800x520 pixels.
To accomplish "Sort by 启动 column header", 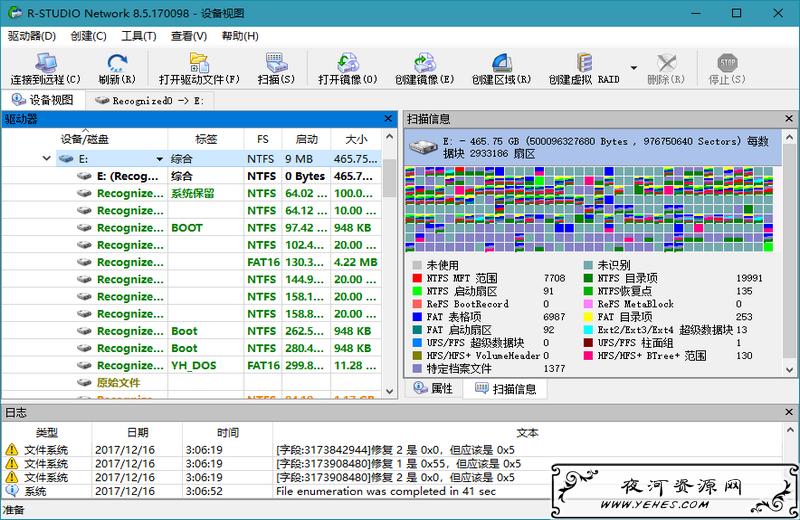I will coord(306,139).
